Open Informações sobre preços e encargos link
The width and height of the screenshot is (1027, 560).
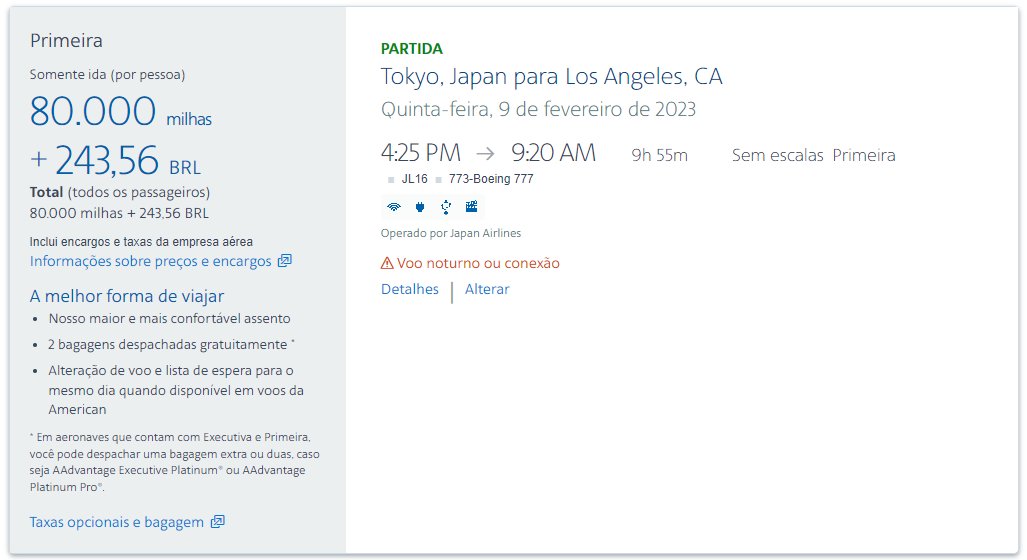(151, 261)
